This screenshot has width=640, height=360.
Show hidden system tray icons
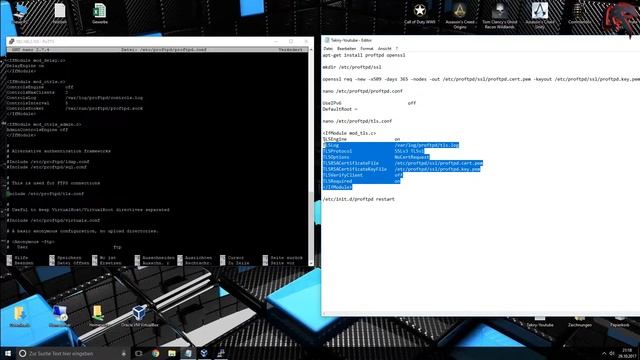click(x=604, y=353)
